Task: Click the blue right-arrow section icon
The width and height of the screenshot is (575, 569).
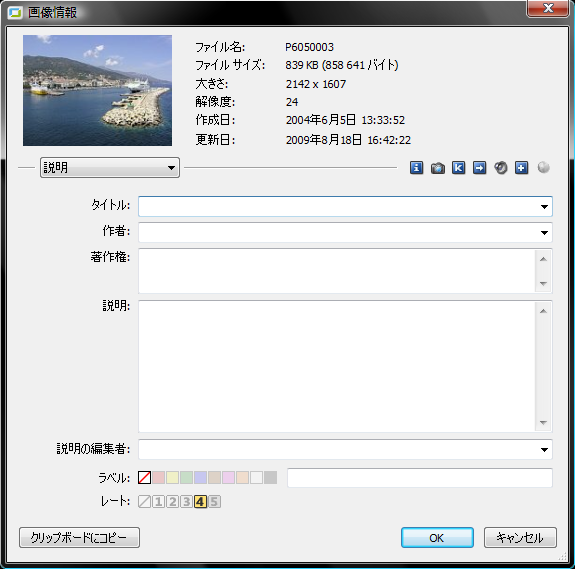Action: pyautogui.click(x=479, y=168)
